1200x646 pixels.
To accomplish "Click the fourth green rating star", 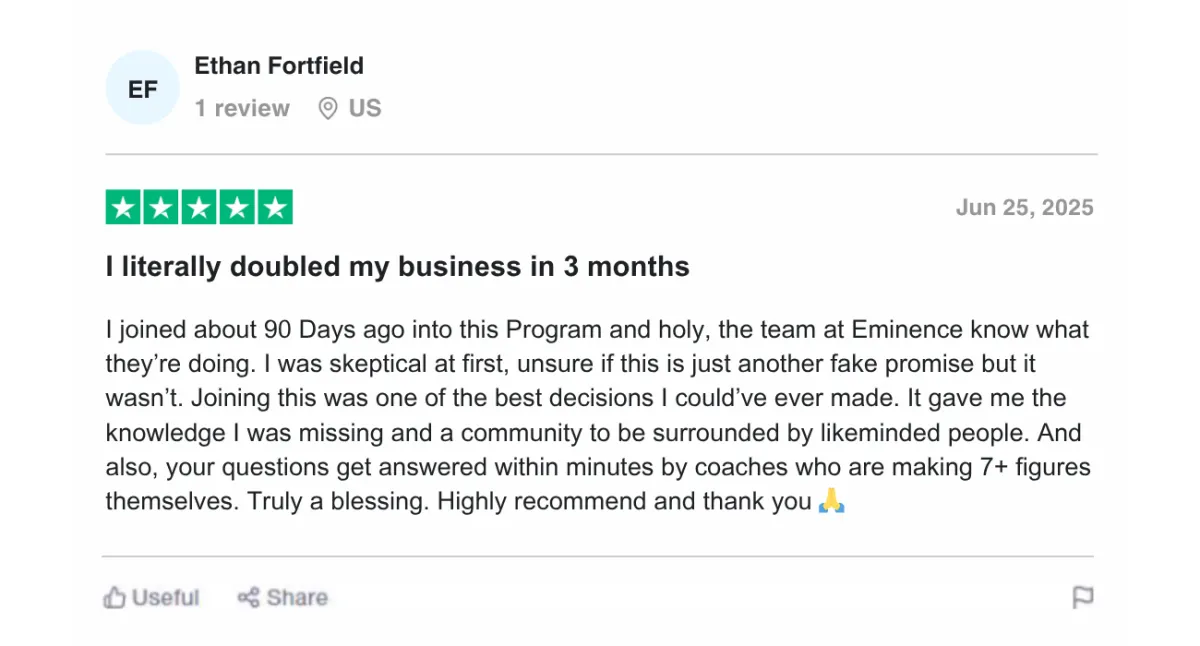I will coord(237,207).
